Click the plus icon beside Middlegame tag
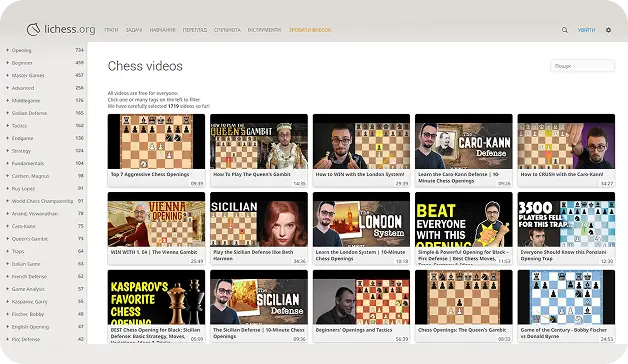This screenshot has width=628, height=364. [x=7, y=101]
